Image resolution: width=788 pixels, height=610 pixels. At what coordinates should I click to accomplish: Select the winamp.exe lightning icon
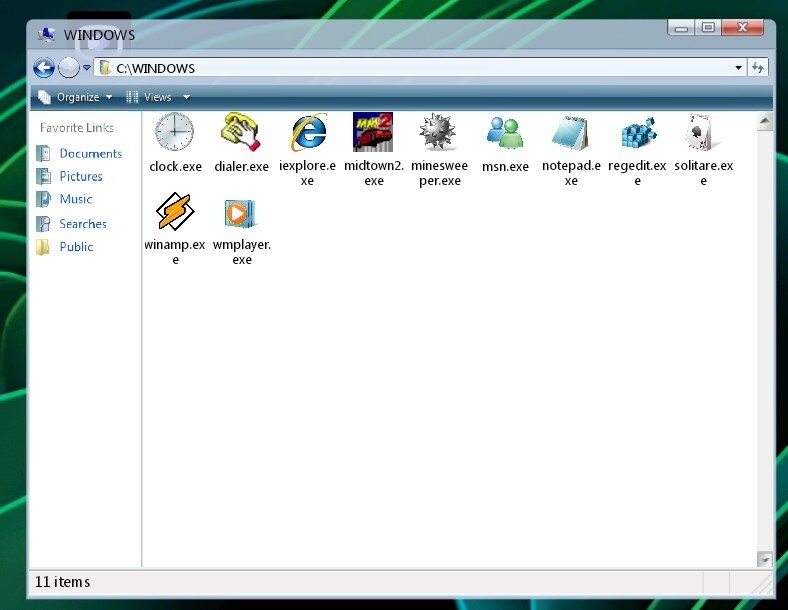click(174, 211)
